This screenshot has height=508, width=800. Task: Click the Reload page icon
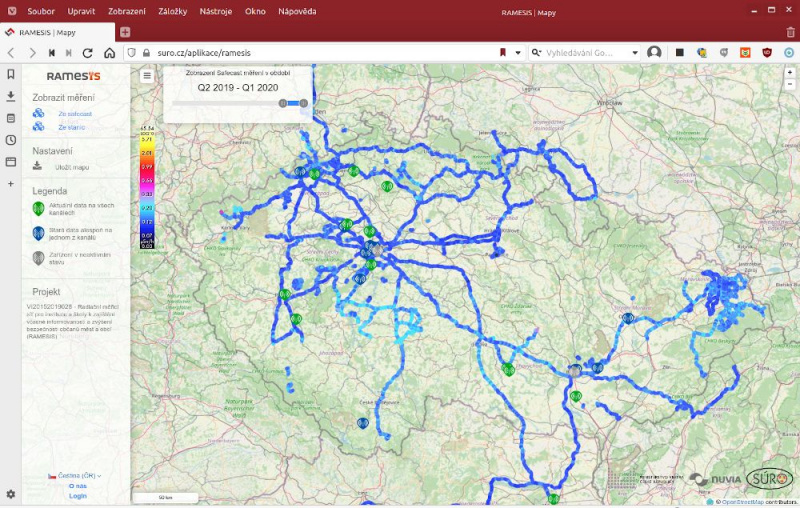click(88, 53)
